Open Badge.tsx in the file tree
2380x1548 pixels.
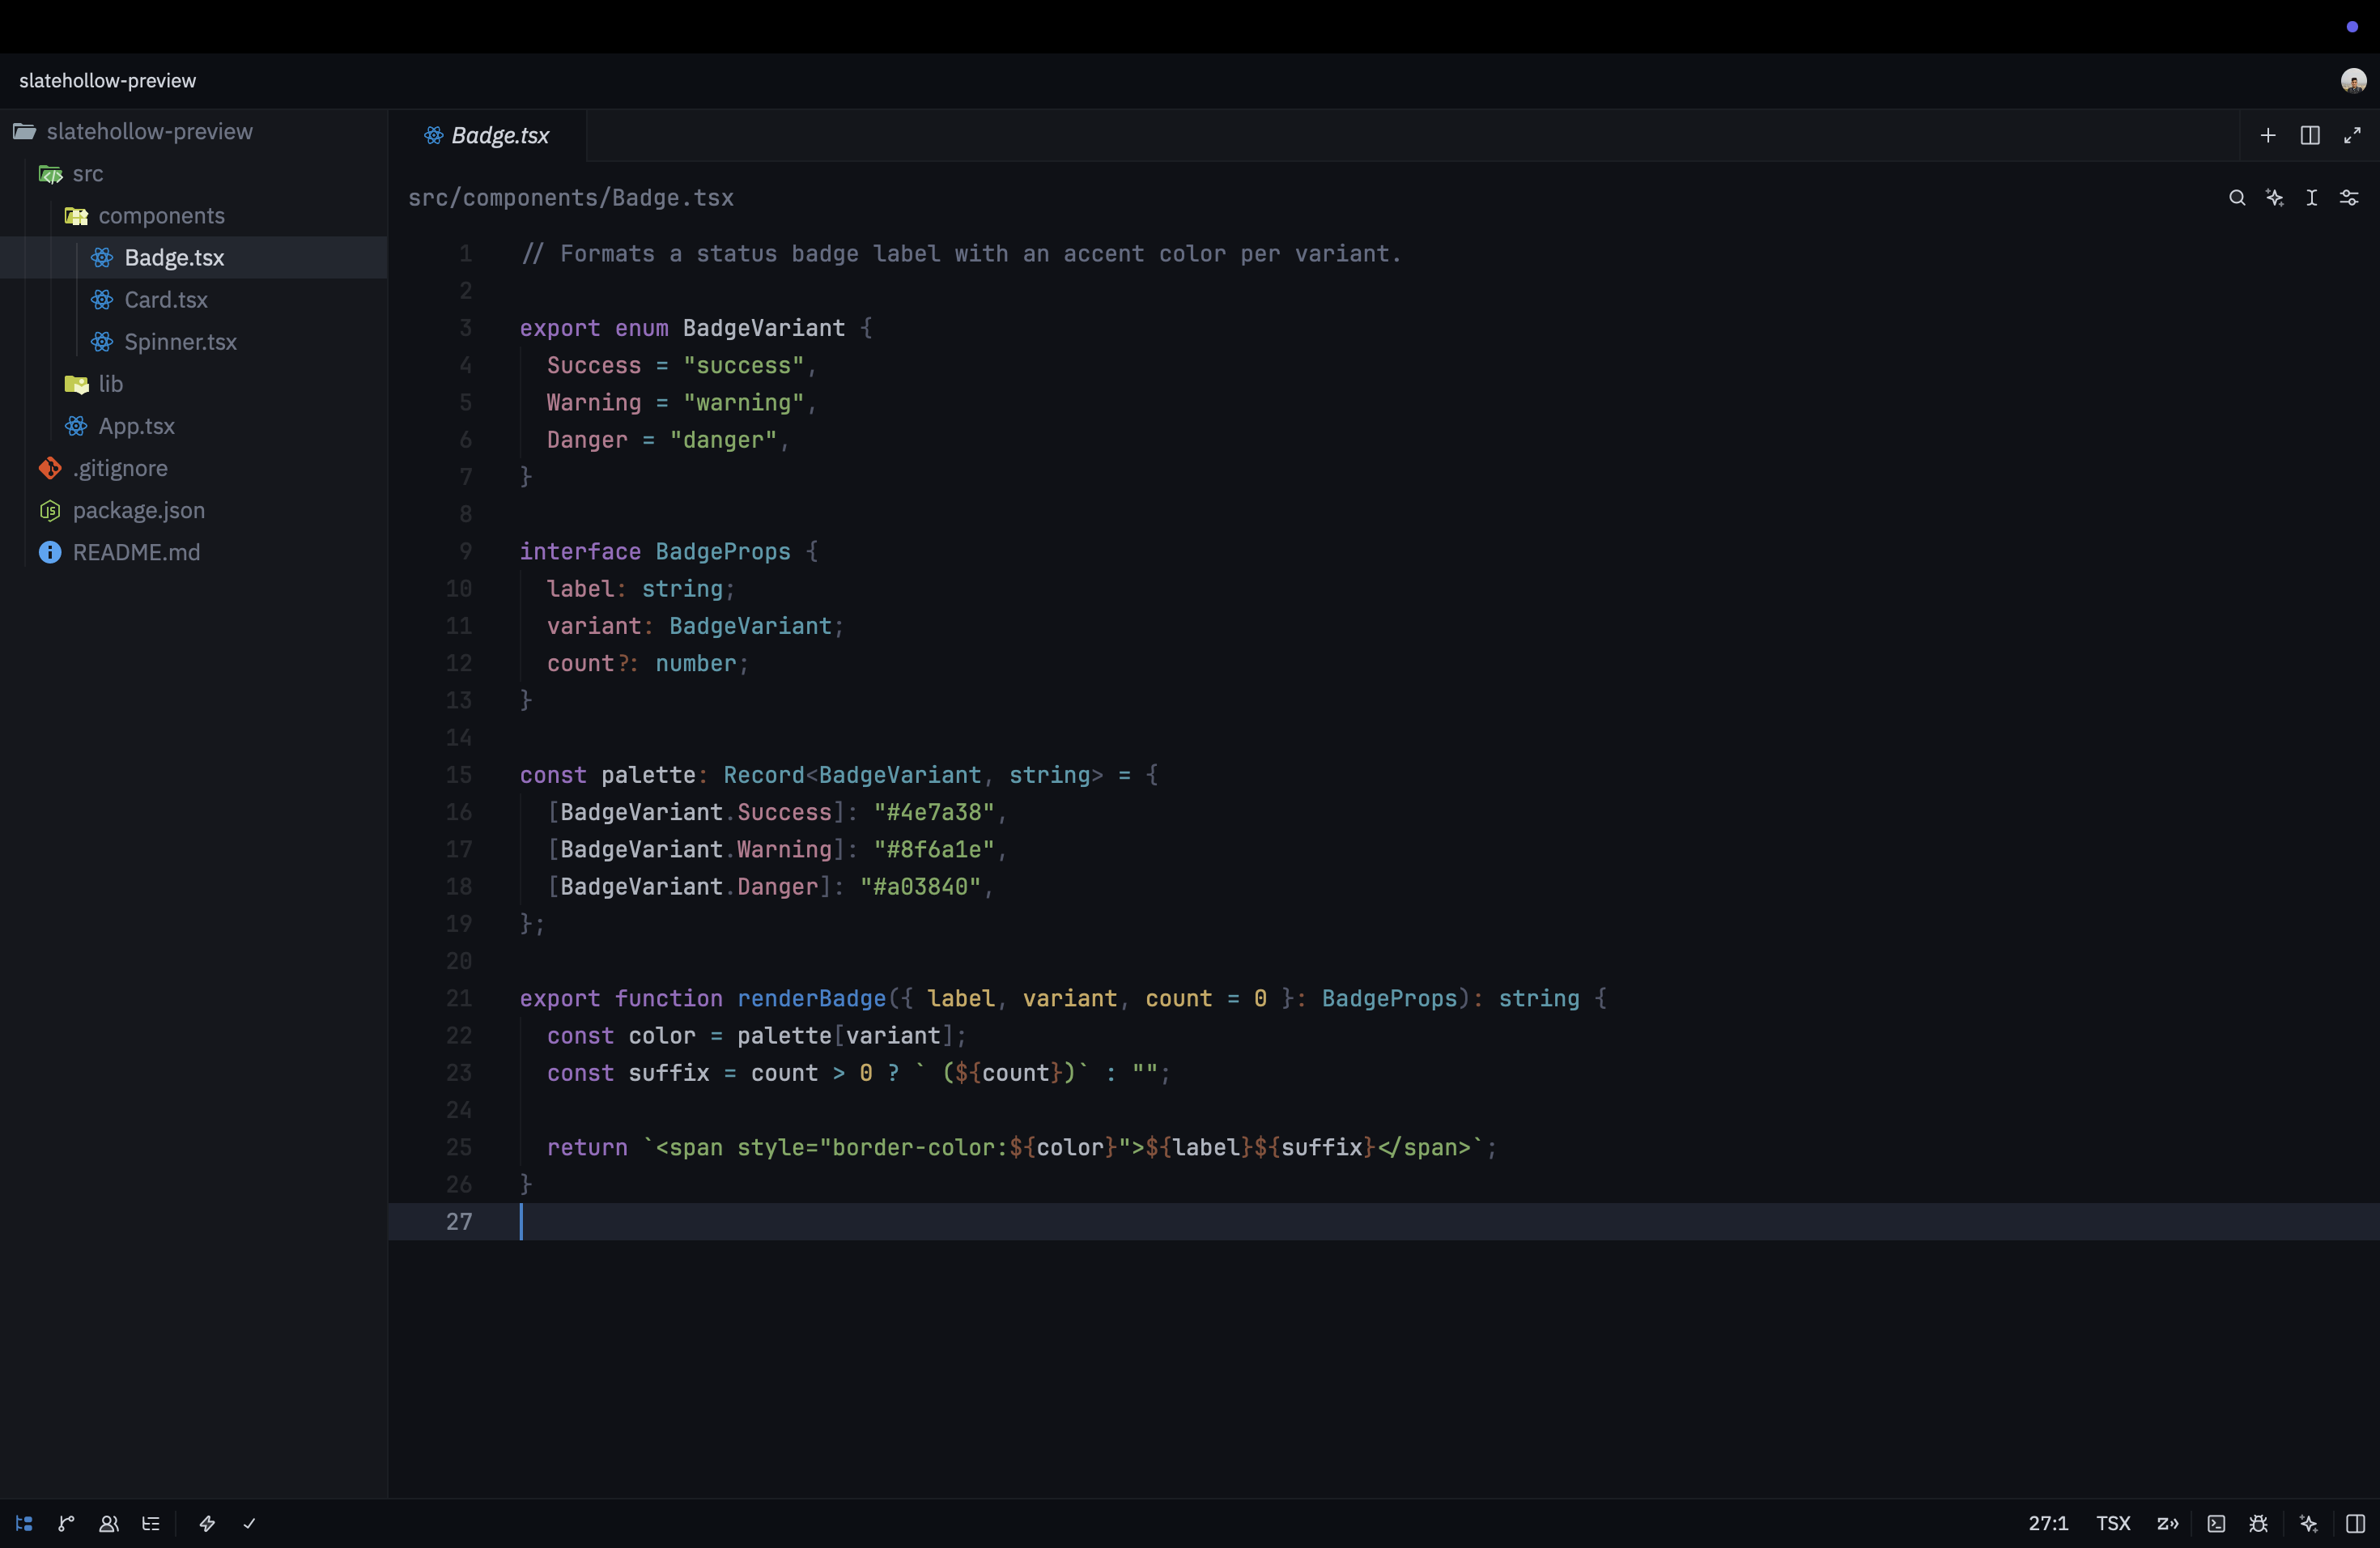tap(194, 257)
